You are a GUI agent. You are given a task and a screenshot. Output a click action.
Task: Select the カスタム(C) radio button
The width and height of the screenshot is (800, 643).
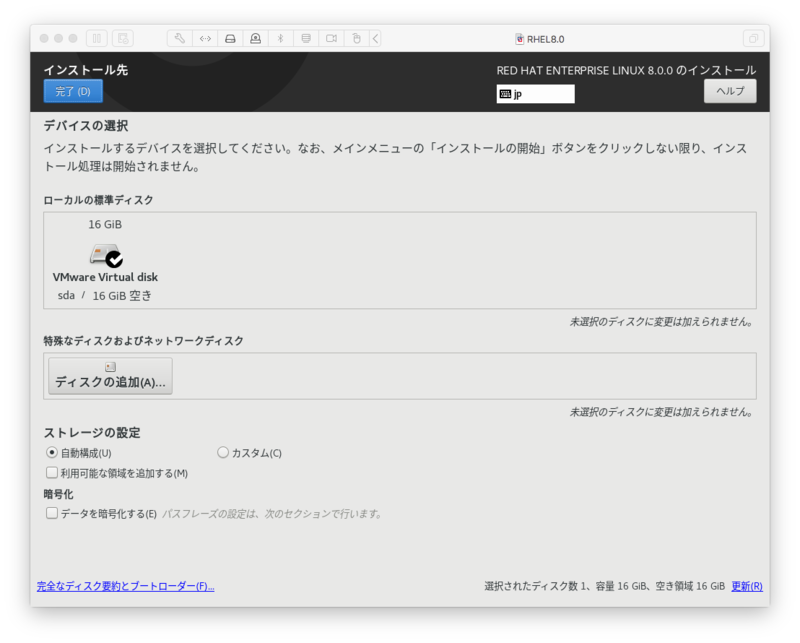tap(223, 453)
